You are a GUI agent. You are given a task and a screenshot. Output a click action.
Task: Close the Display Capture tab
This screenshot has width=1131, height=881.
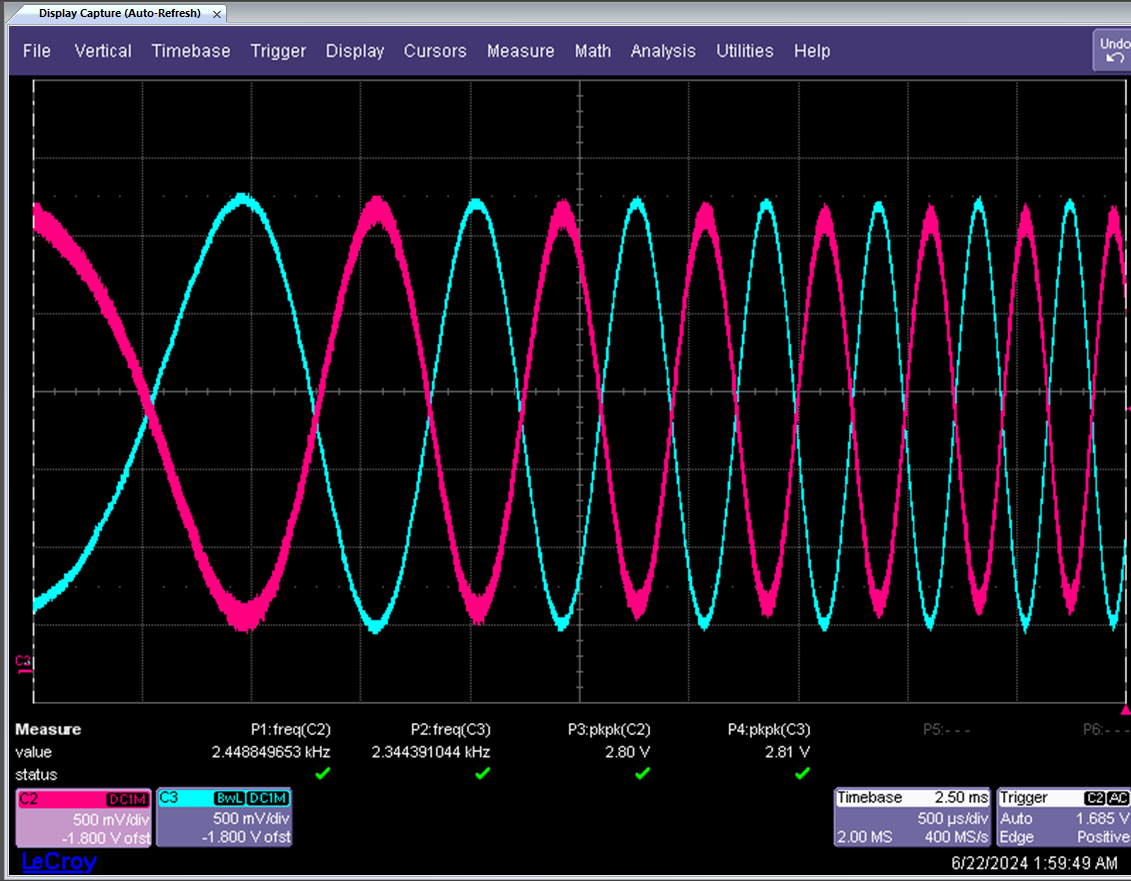point(217,14)
